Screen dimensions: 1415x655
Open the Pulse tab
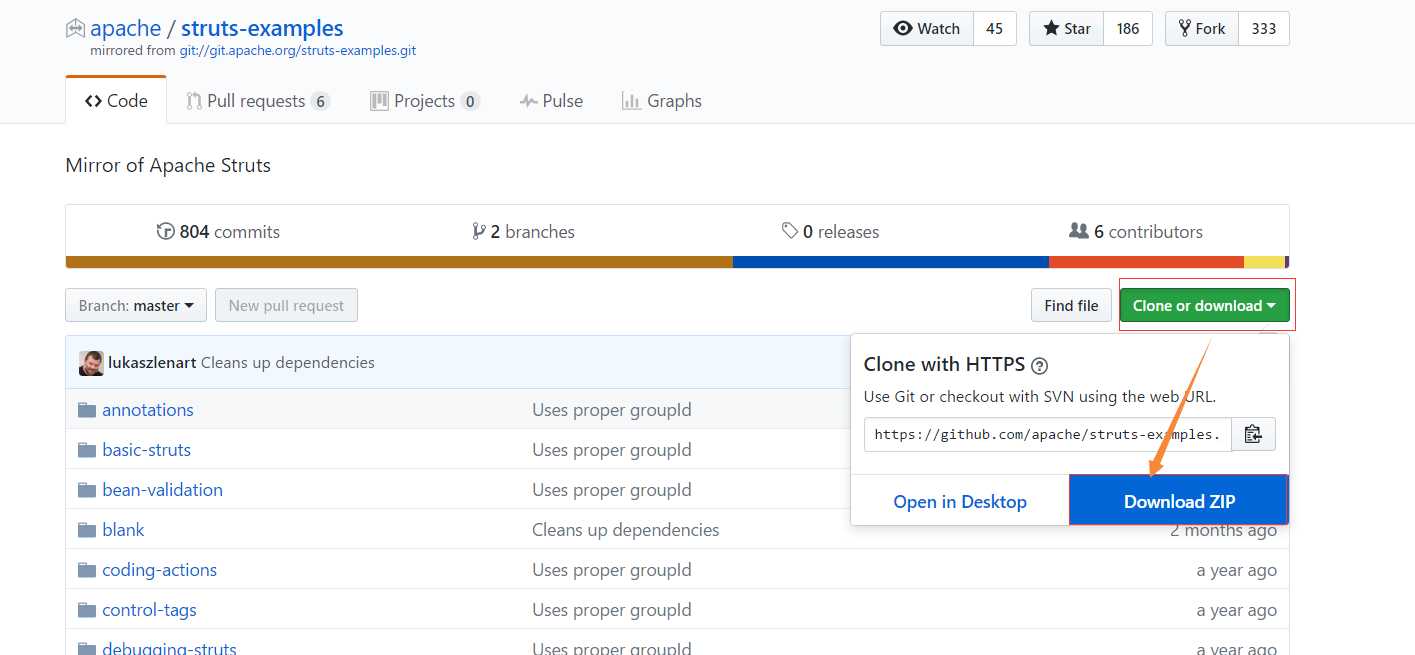coord(551,101)
